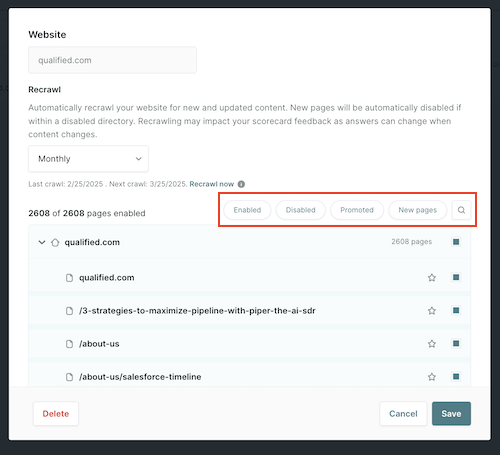
Task: Click the Delete button
Action: click(56, 414)
